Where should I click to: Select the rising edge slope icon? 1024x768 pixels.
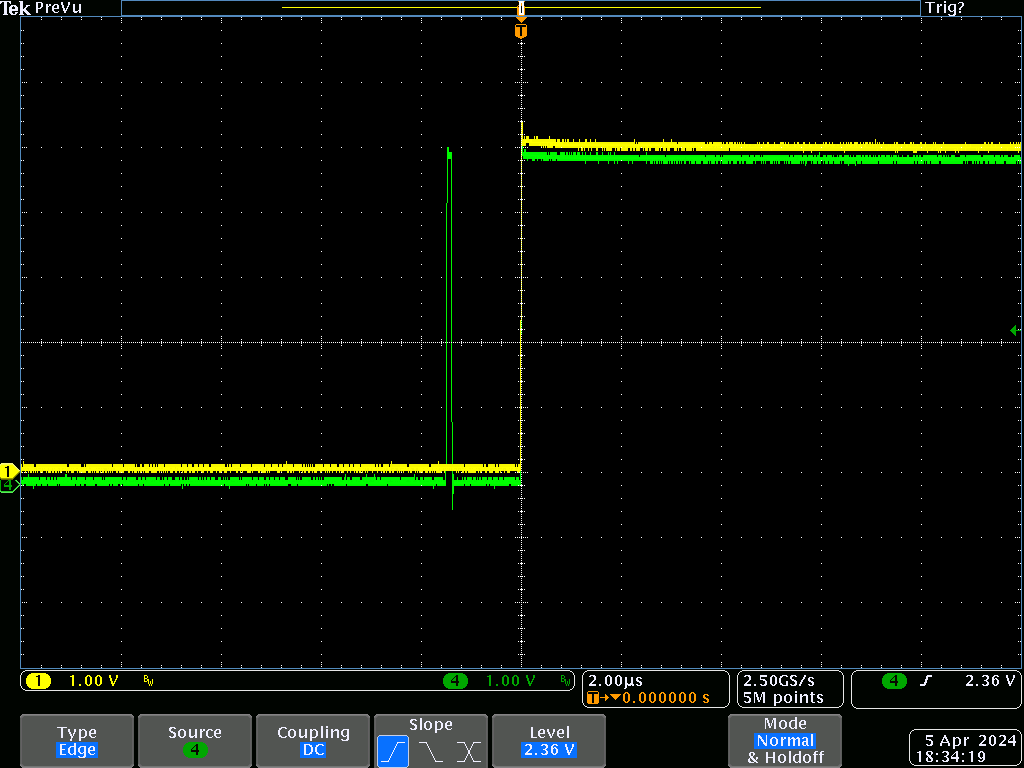pos(393,751)
